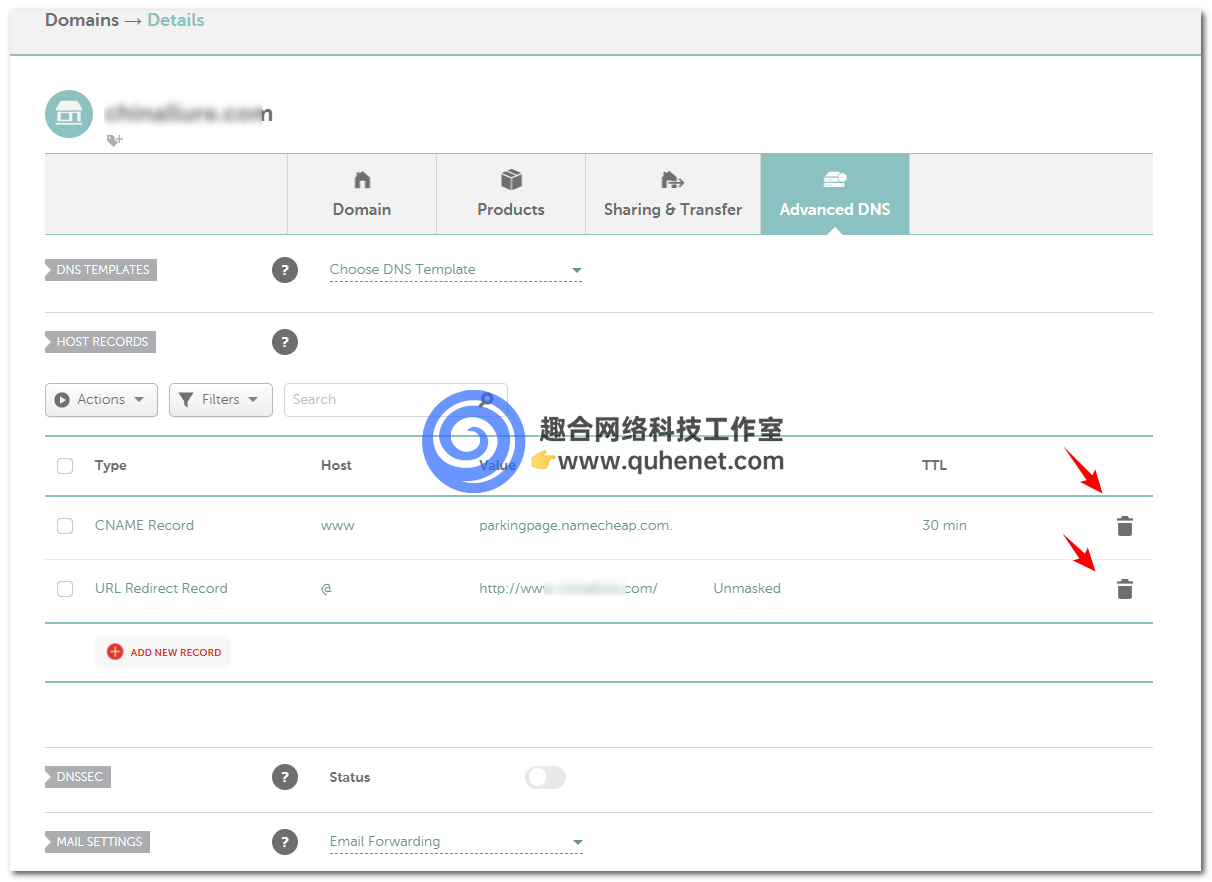Focus the host records Search field
Screen dimensions: 1212x882
click(x=396, y=400)
